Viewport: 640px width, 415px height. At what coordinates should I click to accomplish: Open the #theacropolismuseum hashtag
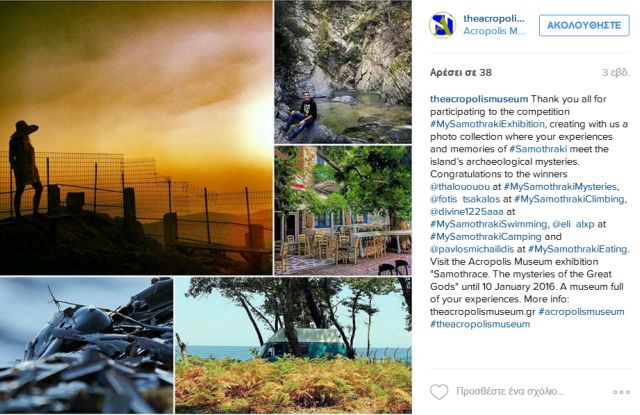[x=480, y=324]
